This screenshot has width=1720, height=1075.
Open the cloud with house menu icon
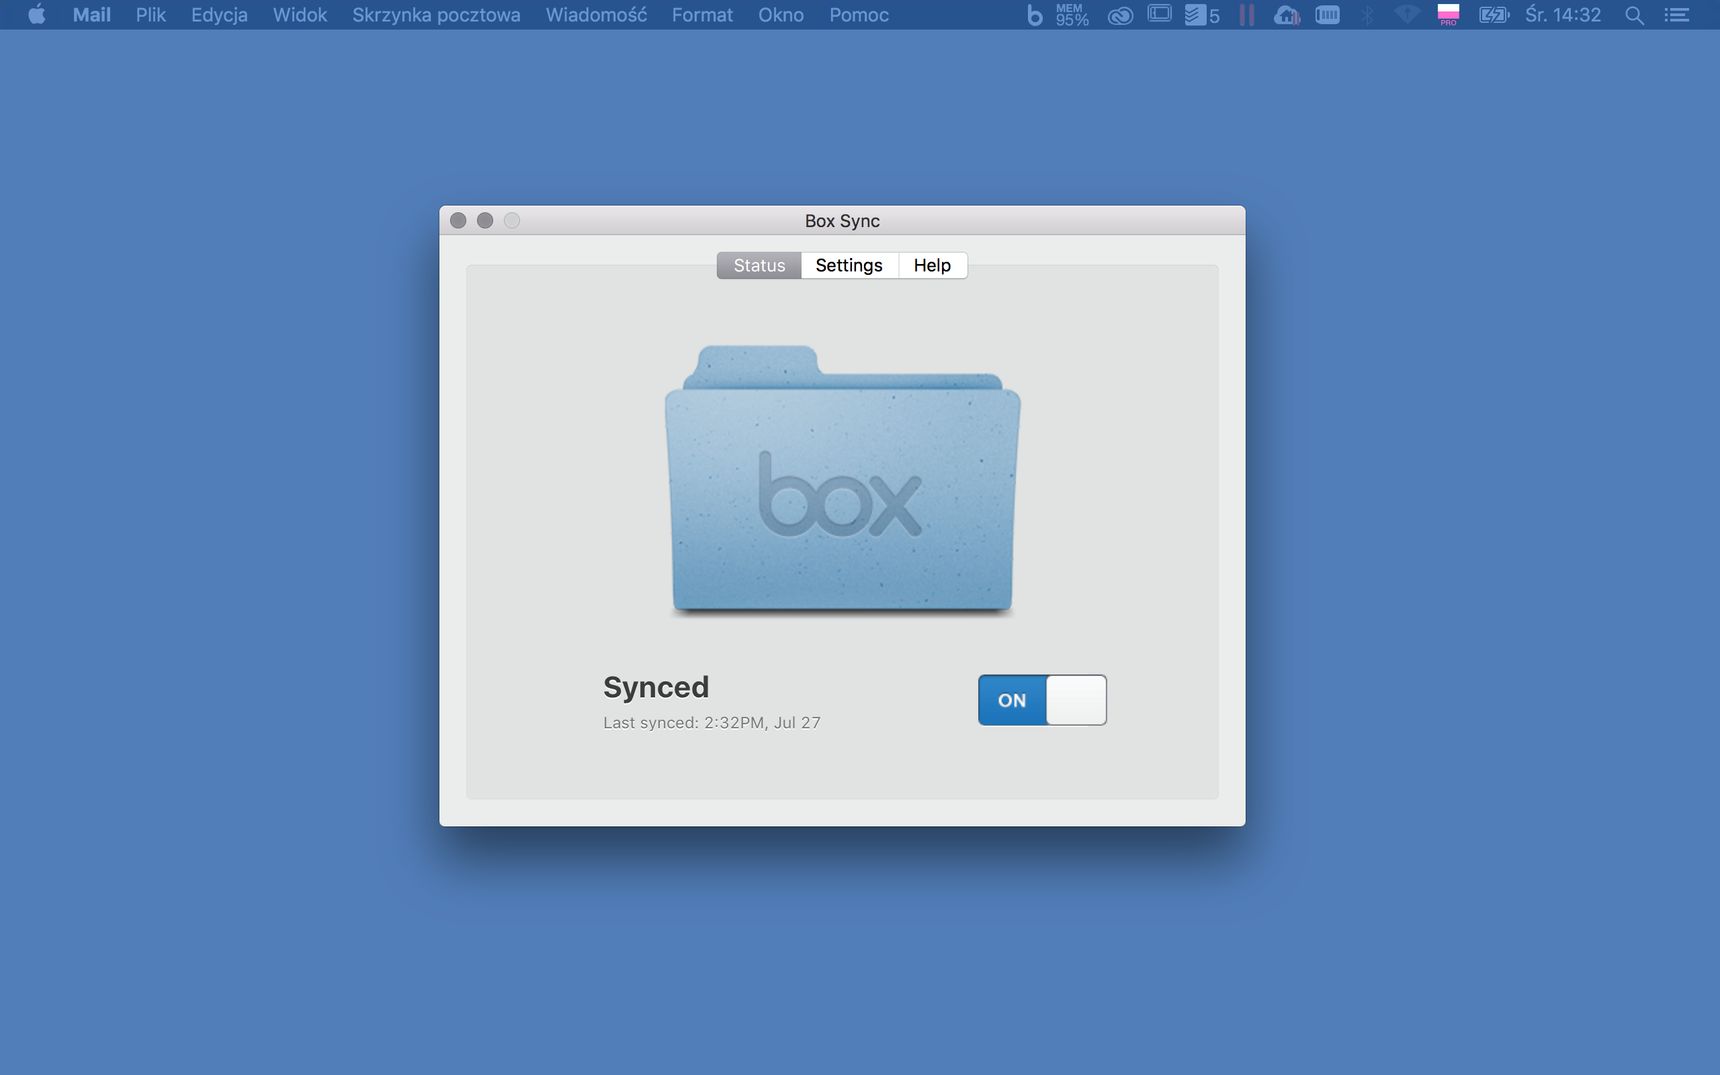point(1287,15)
